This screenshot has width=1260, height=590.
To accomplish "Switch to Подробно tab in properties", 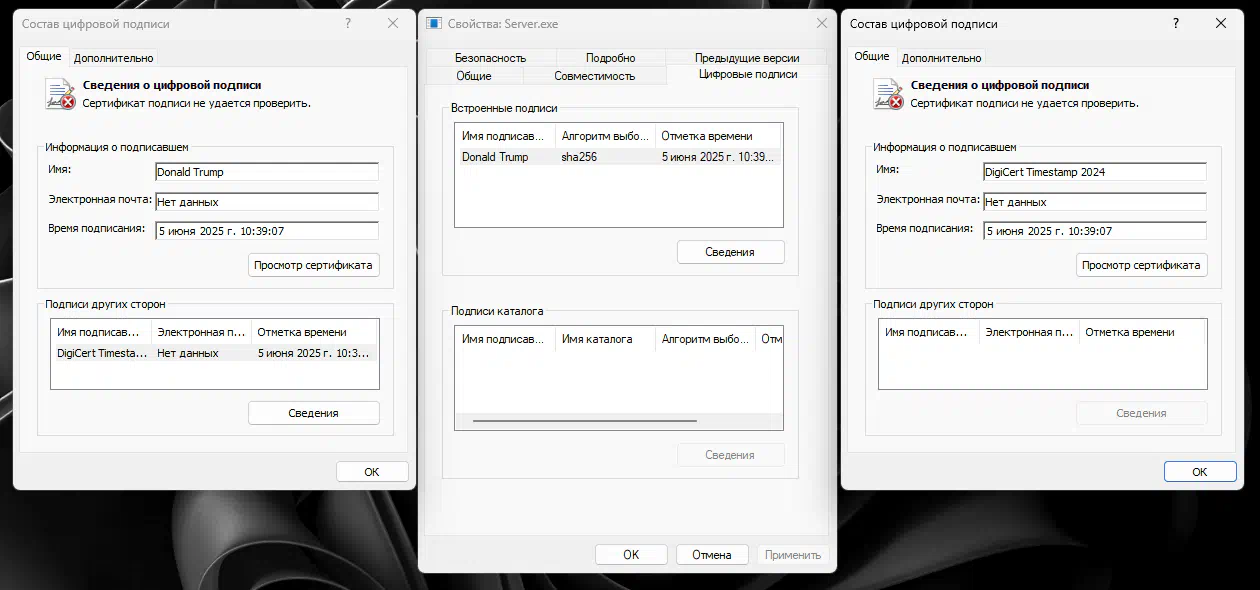I will coord(610,58).
